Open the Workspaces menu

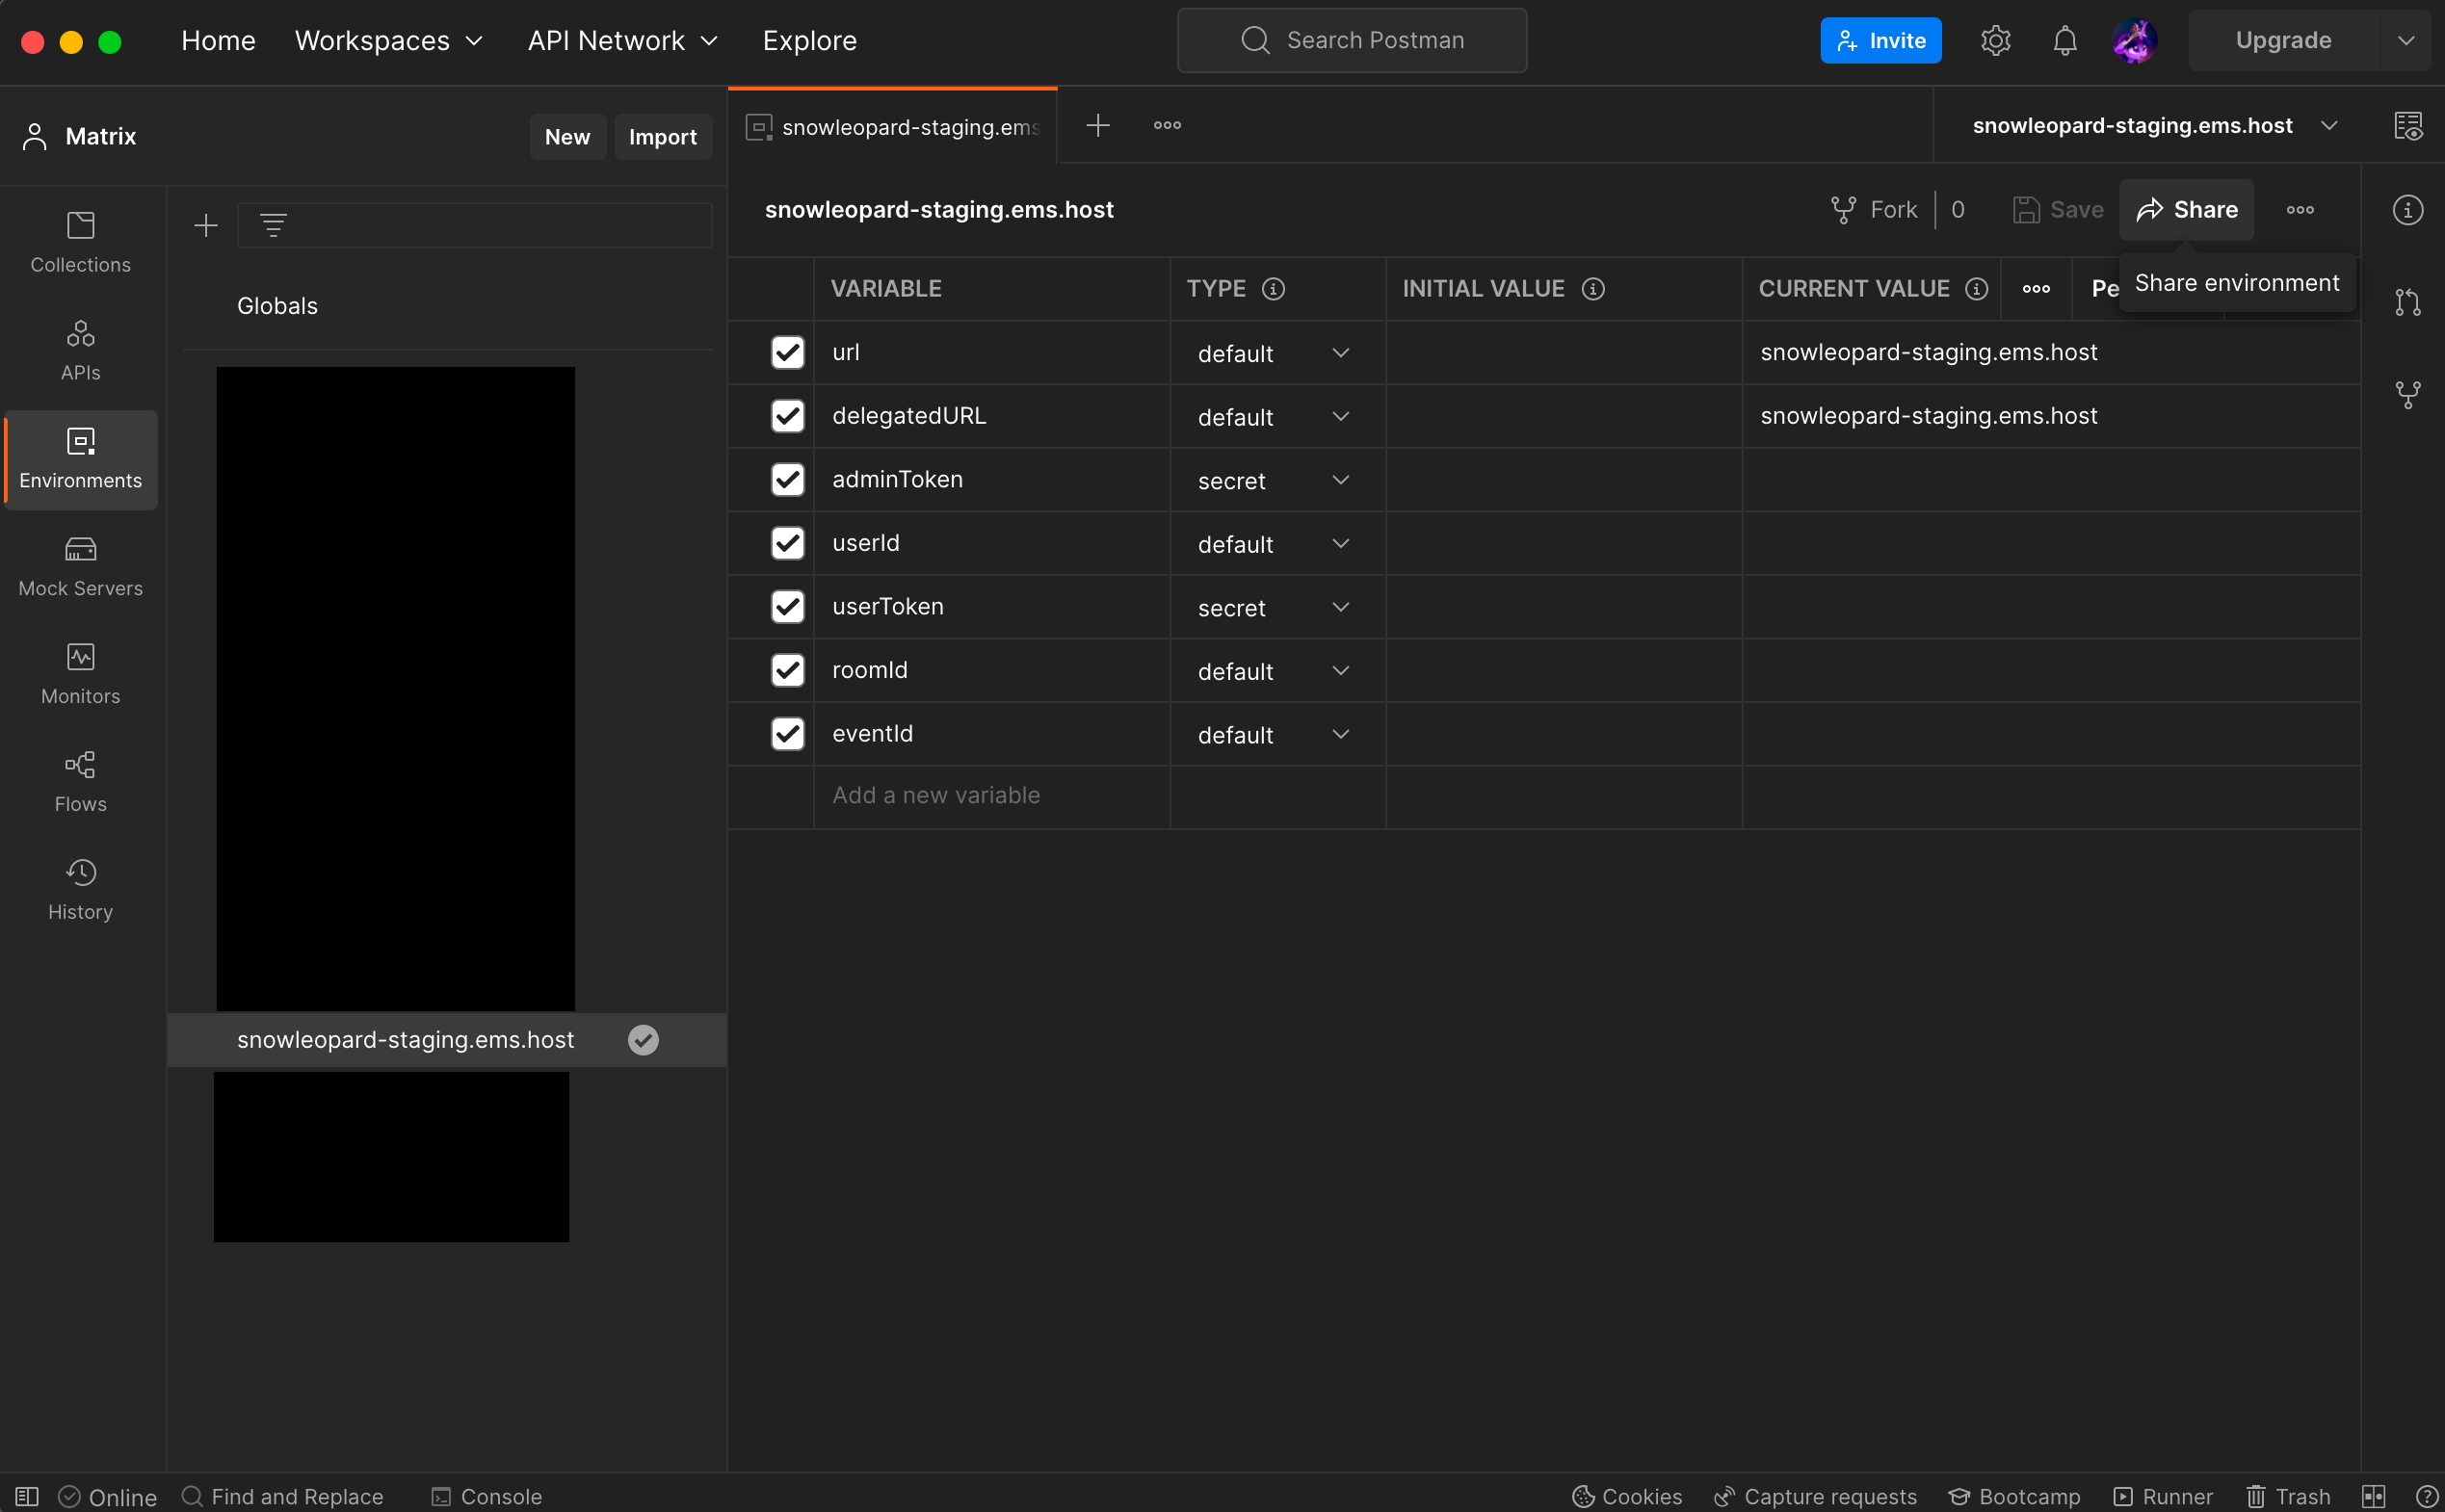tap(388, 41)
